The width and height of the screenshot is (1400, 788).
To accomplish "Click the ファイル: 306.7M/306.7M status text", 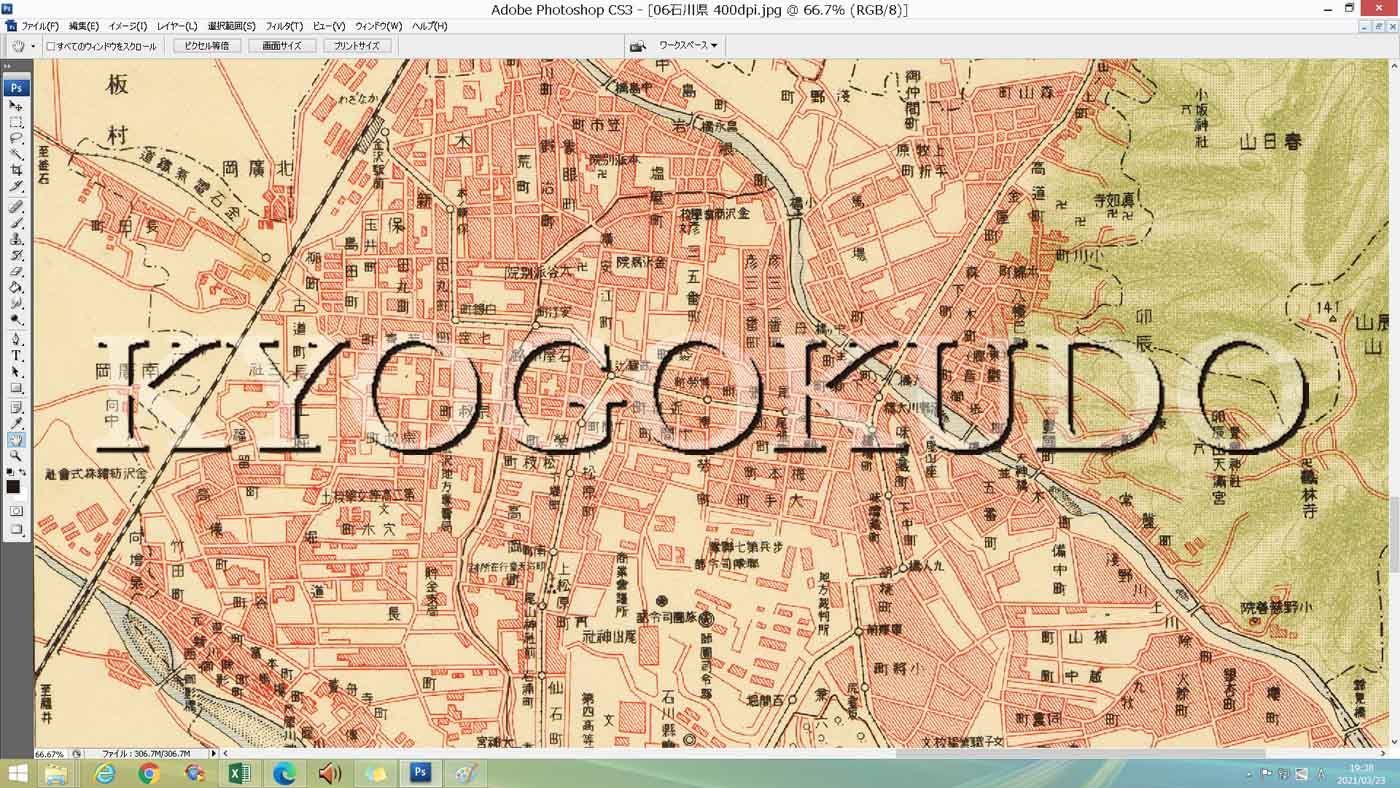I will [x=145, y=754].
